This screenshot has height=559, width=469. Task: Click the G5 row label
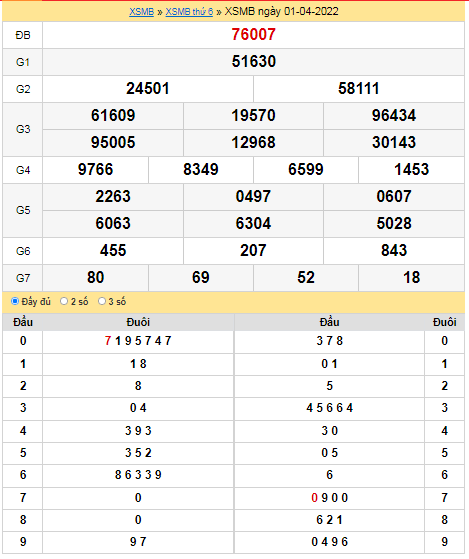click(23, 210)
